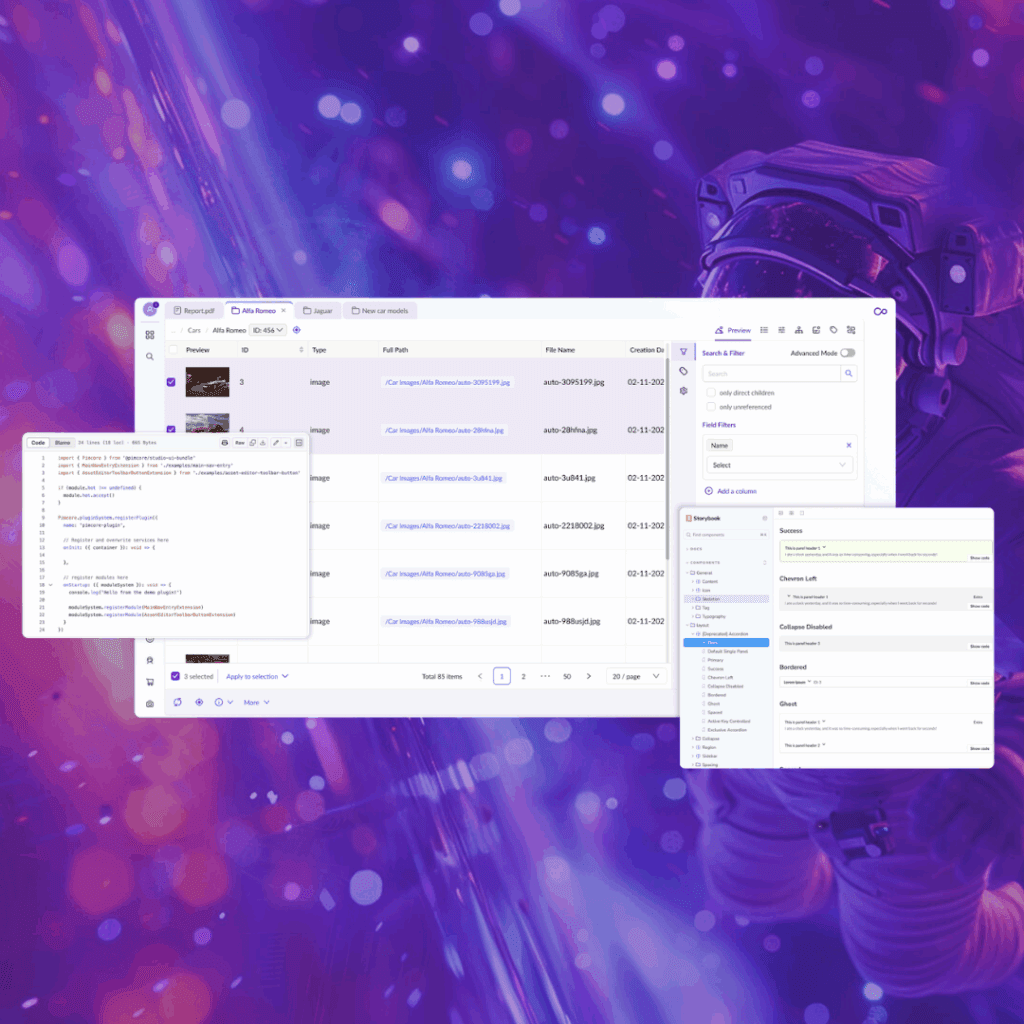Toggle the Advanced Mode switch
Viewport: 1024px width, 1024px height.
(848, 353)
